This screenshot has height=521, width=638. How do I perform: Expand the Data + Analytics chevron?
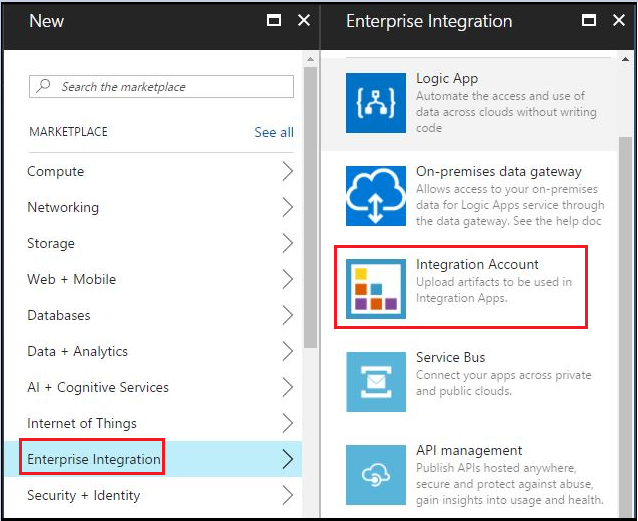pos(288,351)
